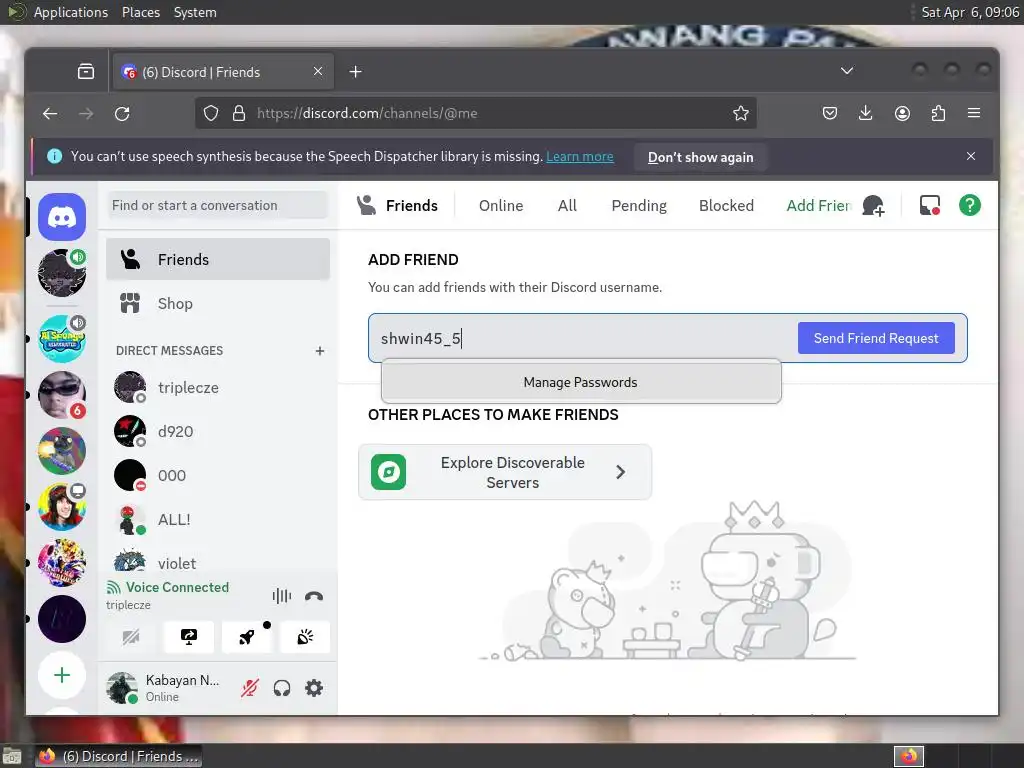This screenshot has height=768, width=1024.
Task: Open Firefox account icon
Action: point(902,114)
